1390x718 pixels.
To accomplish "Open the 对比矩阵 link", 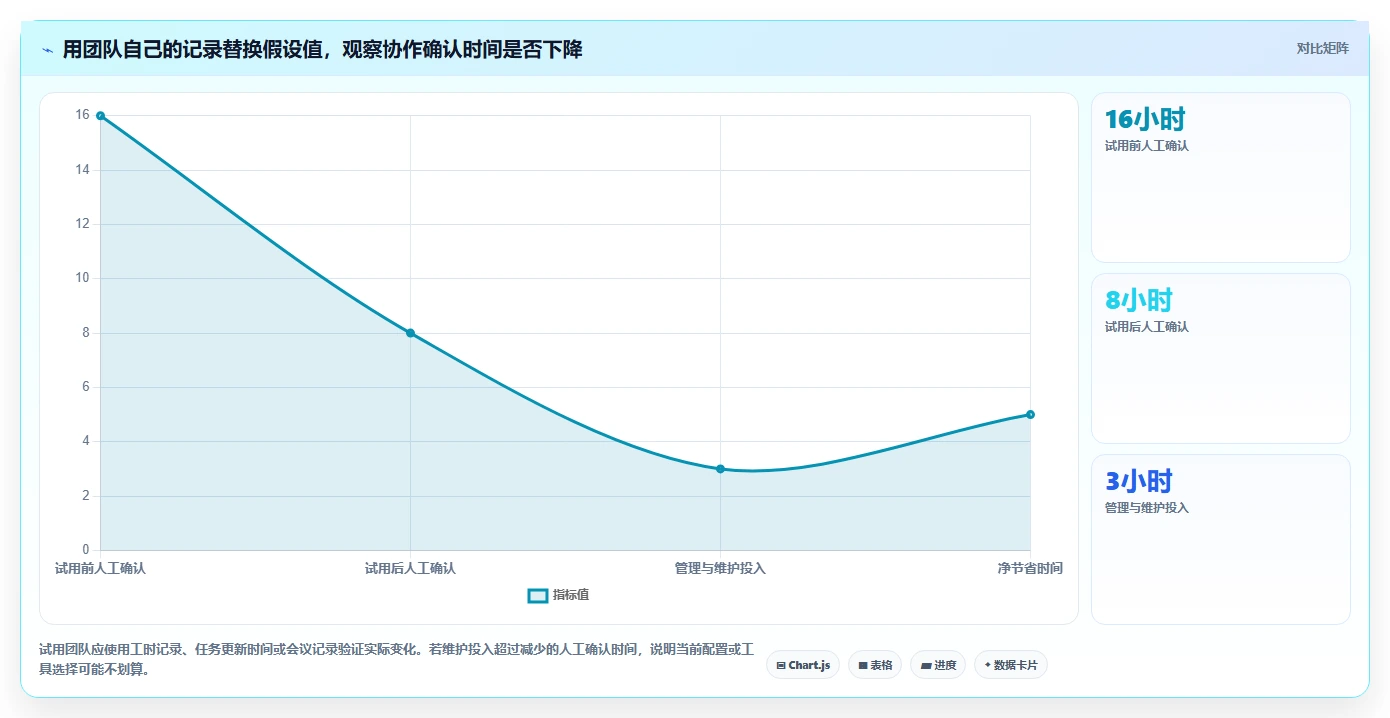I will (x=1323, y=48).
